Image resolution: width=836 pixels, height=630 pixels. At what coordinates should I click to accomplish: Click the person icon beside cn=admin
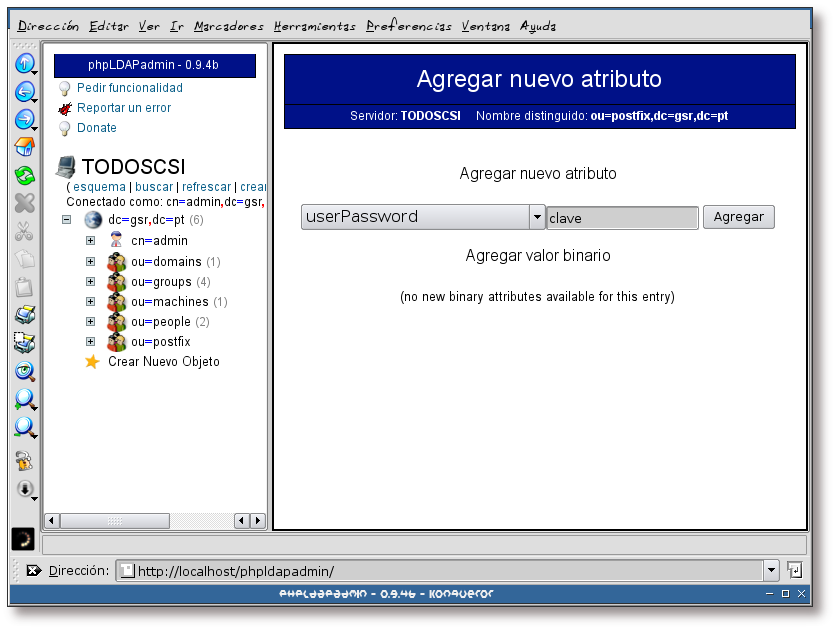coord(116,240)
